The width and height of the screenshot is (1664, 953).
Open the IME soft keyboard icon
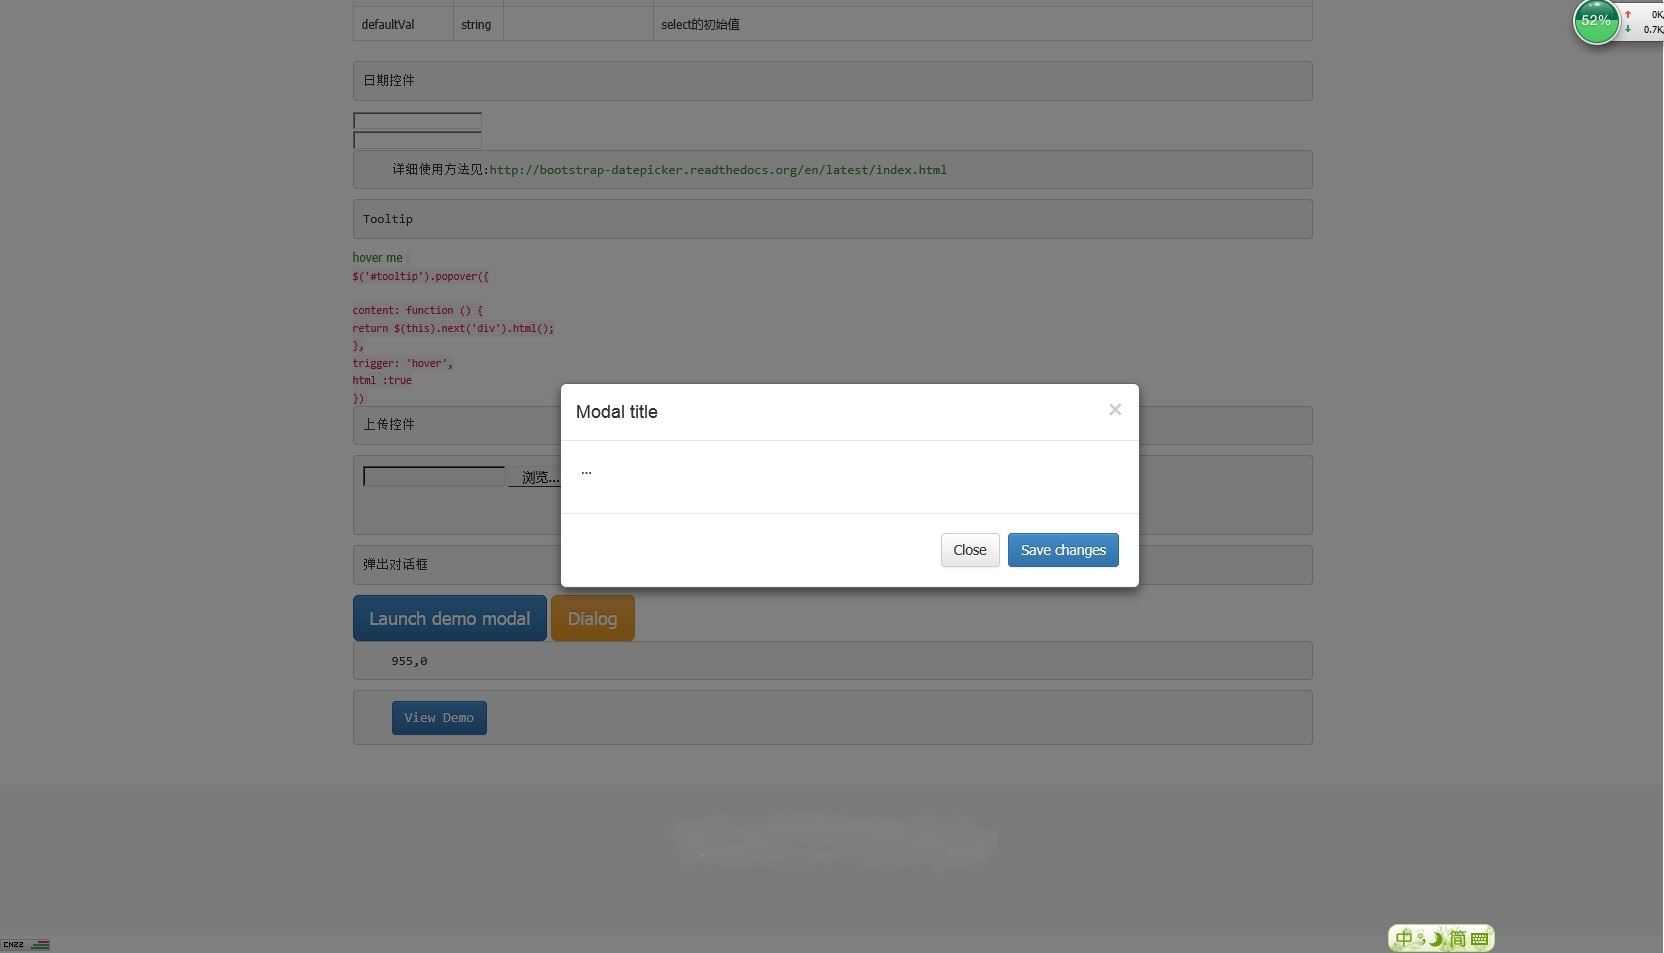tap(1479, 938)
